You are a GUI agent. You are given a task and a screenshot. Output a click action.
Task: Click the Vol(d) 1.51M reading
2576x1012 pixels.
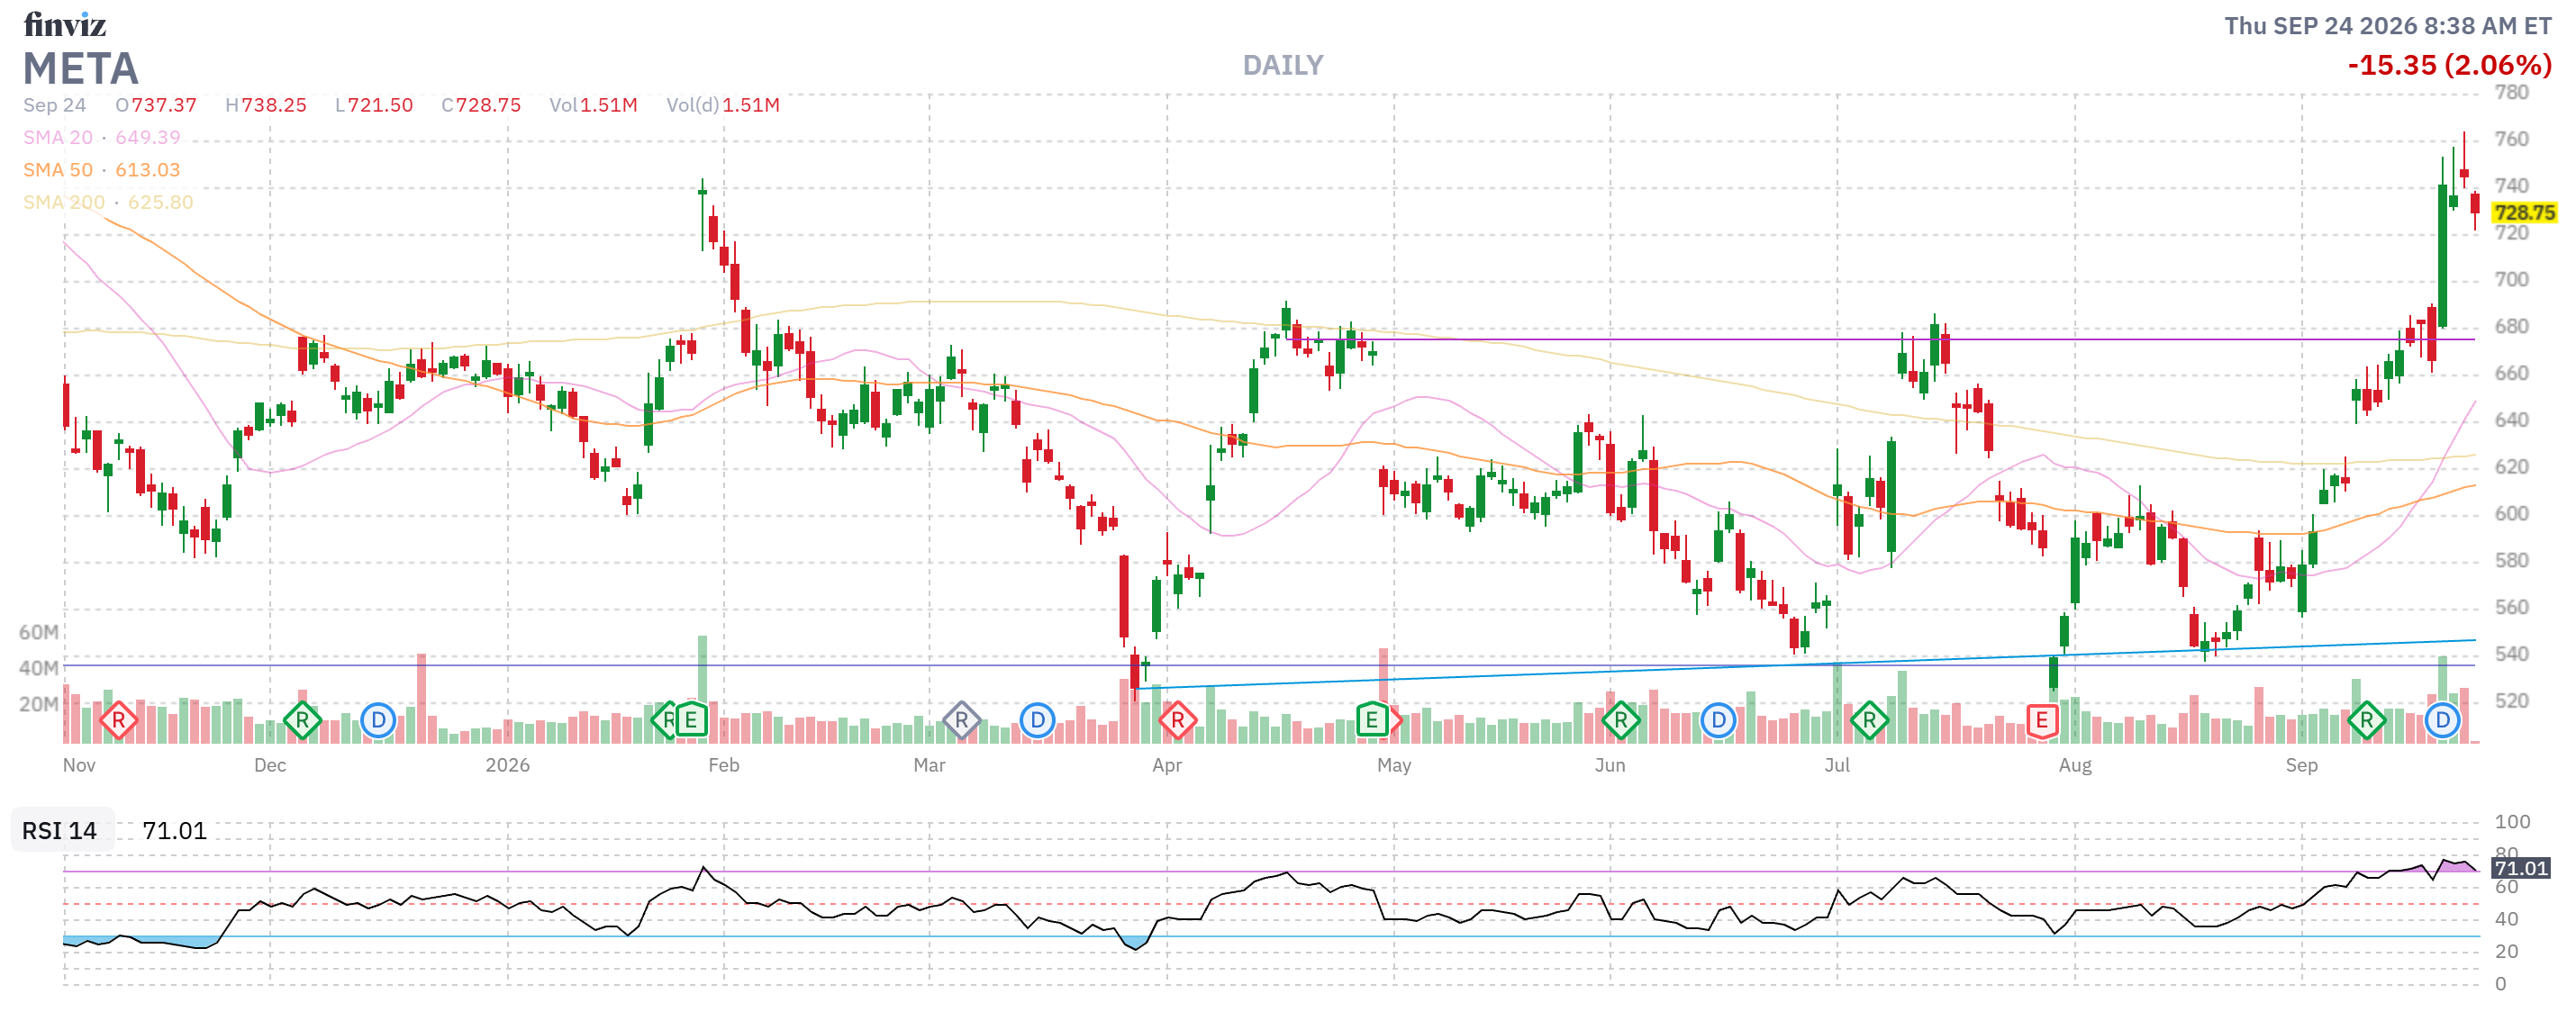point(723,105)
